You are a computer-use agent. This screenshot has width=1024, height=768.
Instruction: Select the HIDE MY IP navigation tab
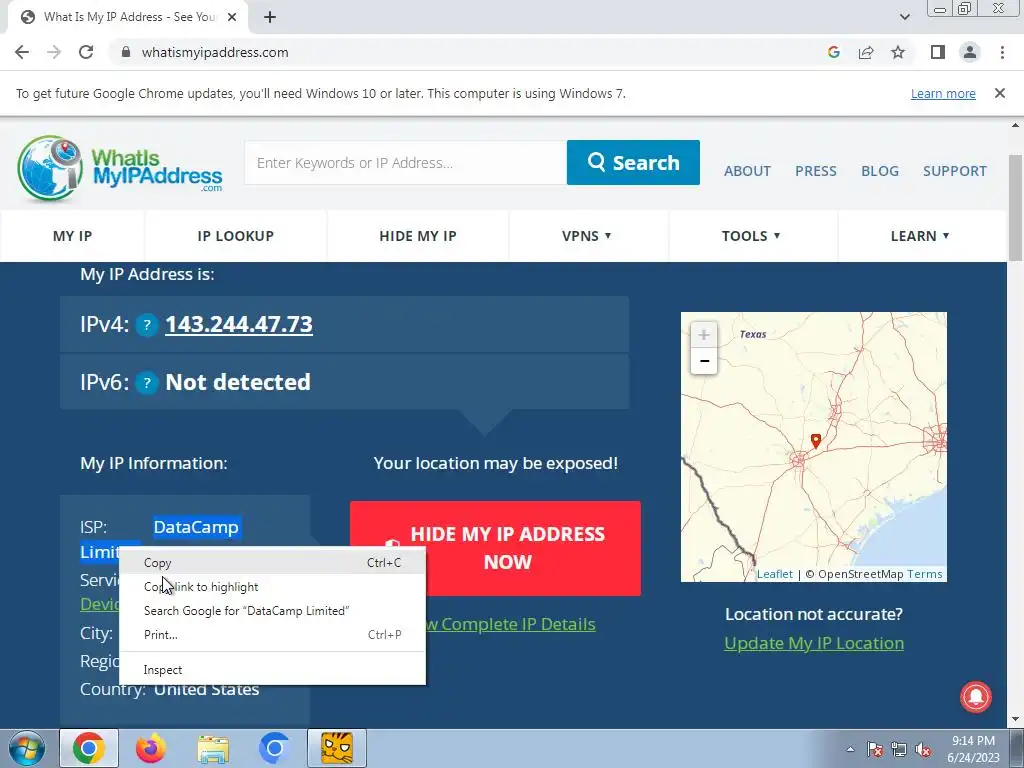(418, 236)
